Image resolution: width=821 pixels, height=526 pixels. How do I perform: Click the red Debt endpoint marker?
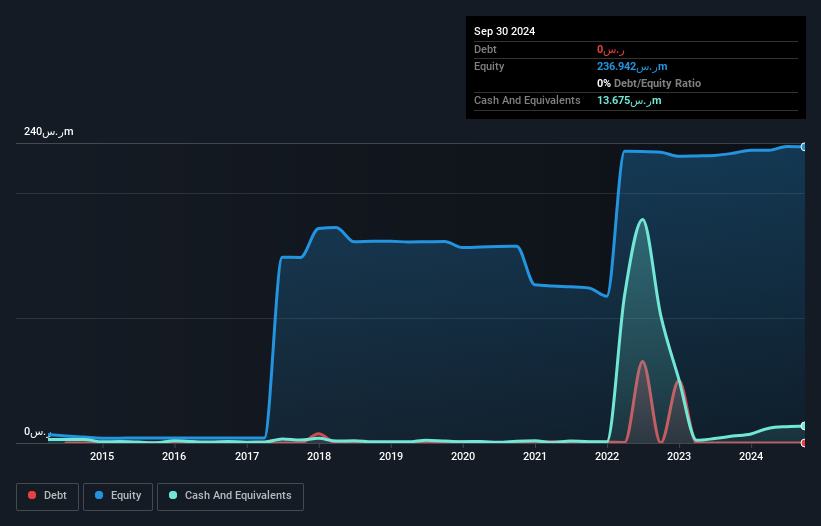pyautogui.click(x=804, y=443)
